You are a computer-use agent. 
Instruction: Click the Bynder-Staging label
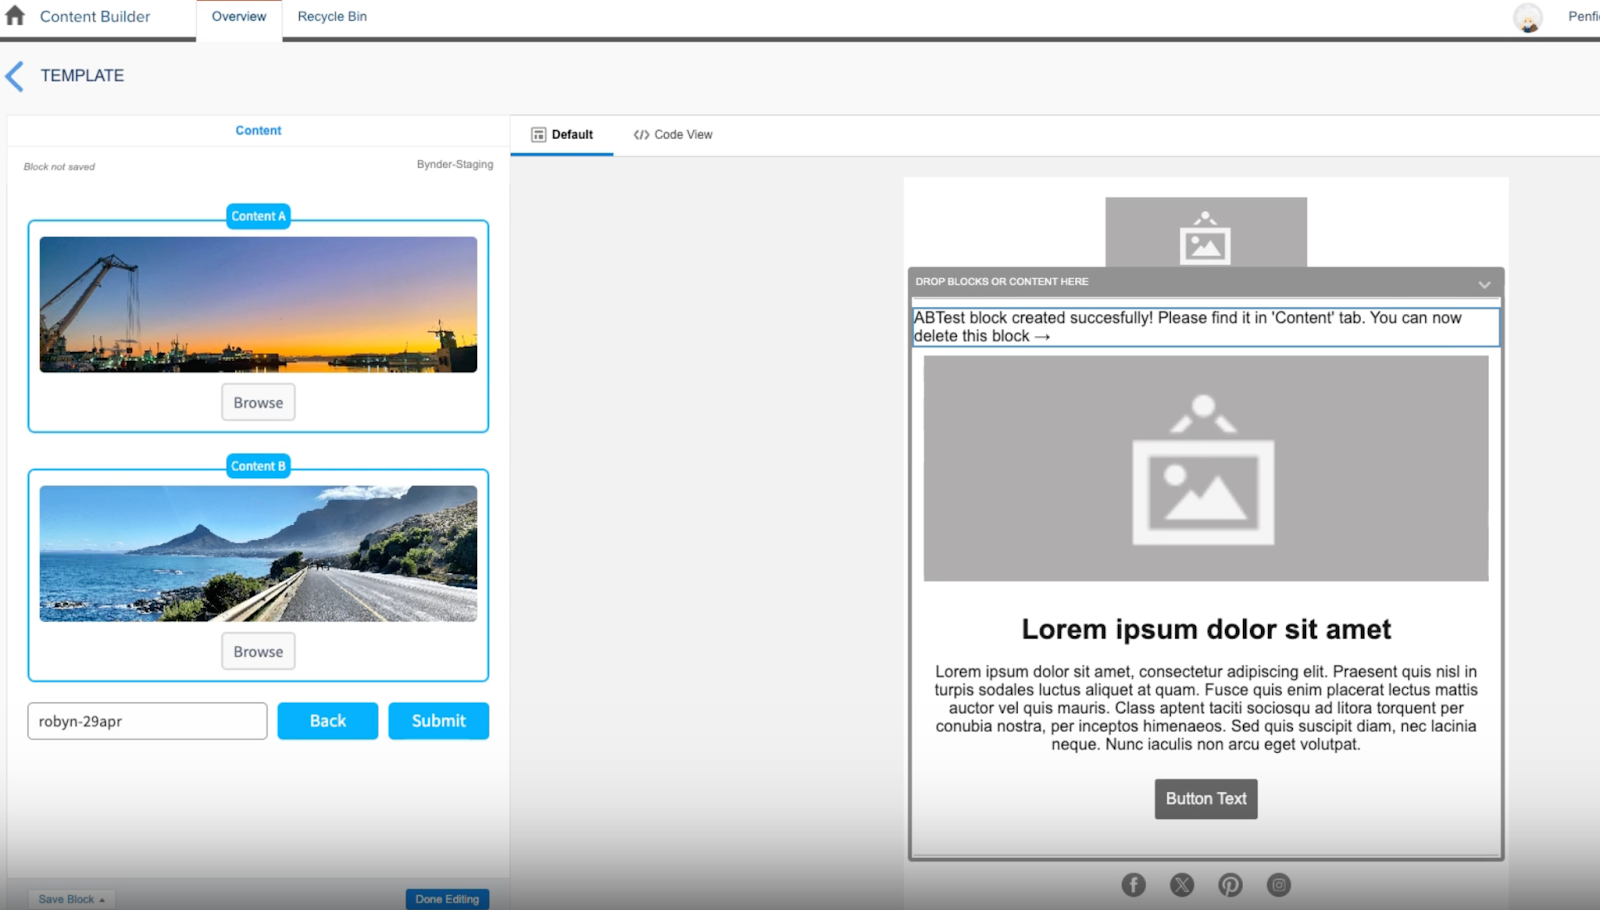point(455,164)
